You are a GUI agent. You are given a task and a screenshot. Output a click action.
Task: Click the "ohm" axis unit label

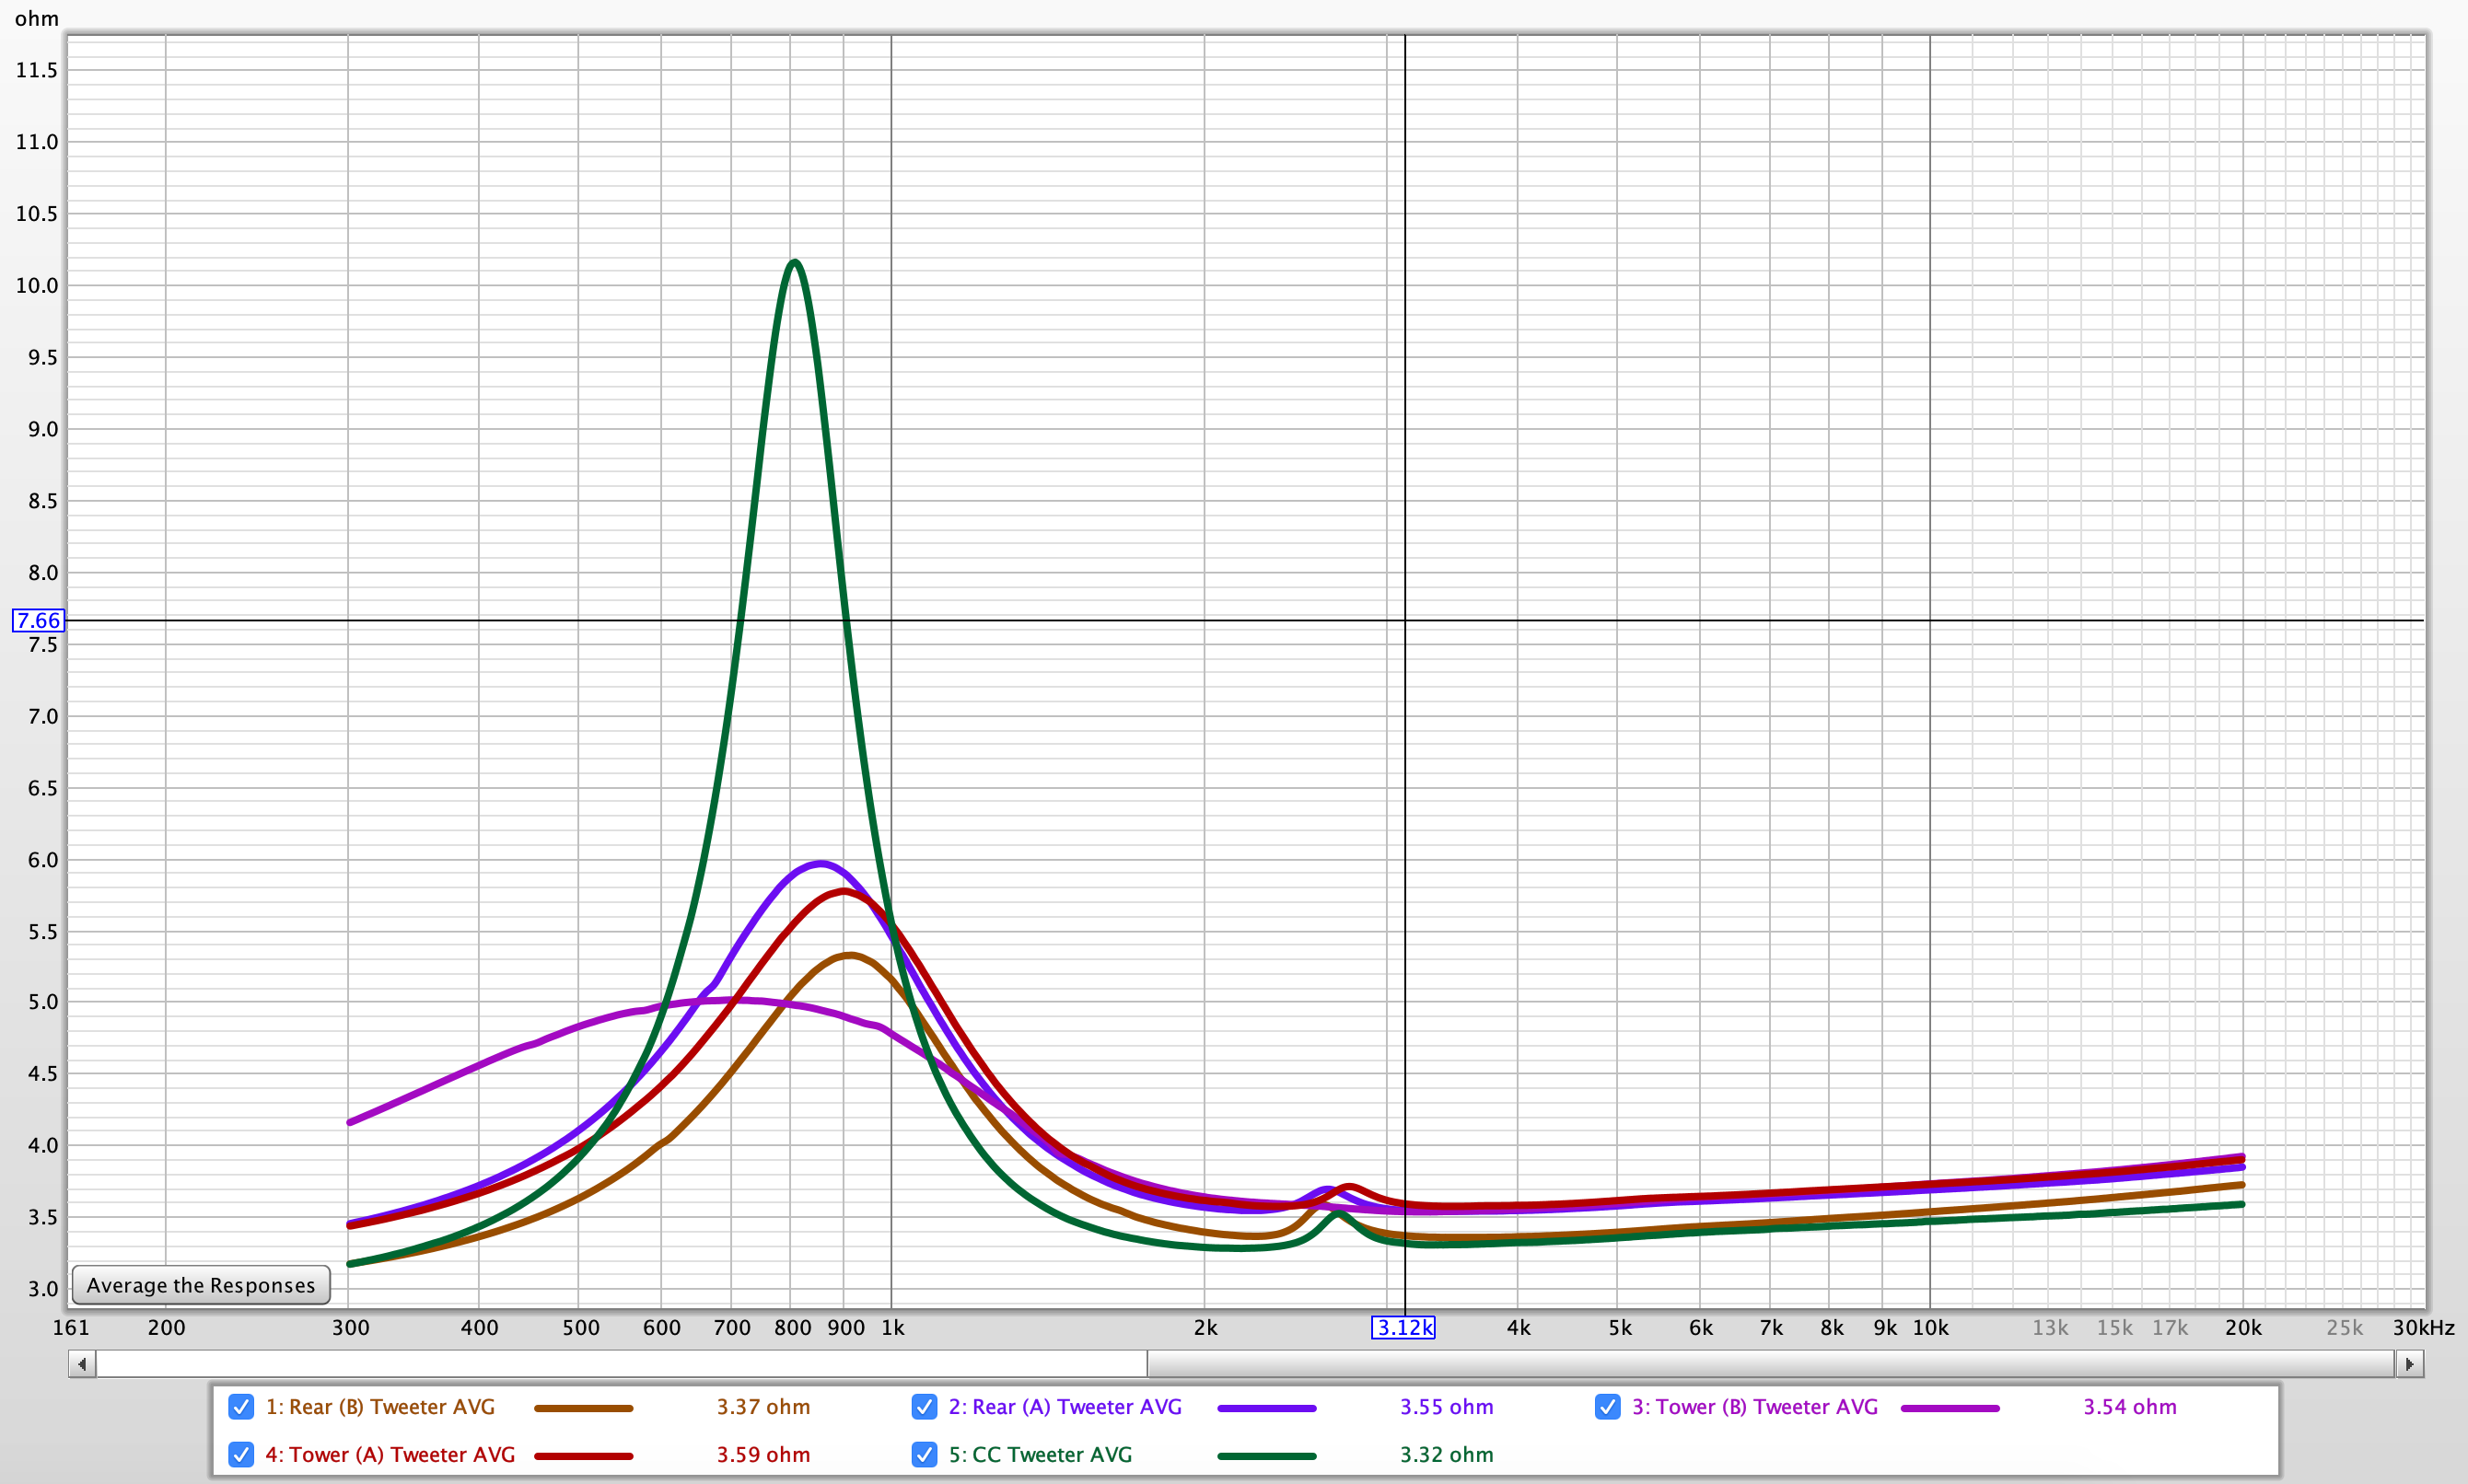[37, 19]
